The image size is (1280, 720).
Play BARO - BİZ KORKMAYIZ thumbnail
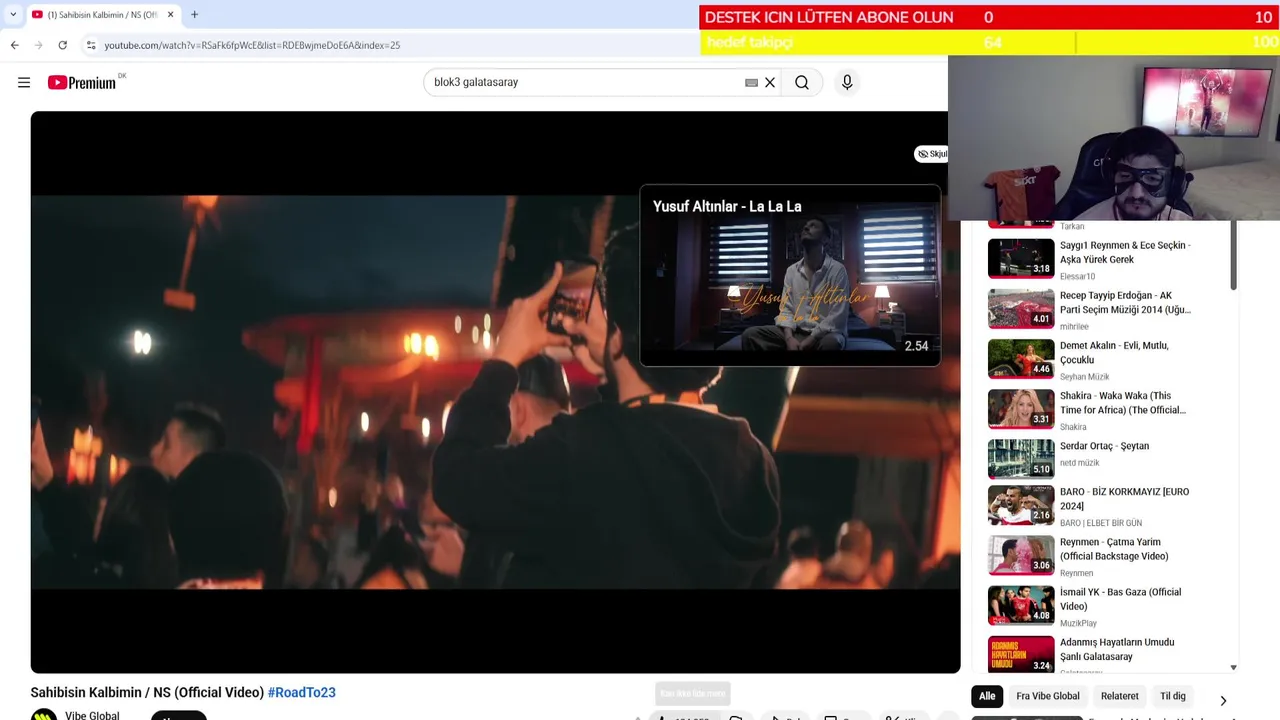pyautogui.click(x=1021, y=505)
